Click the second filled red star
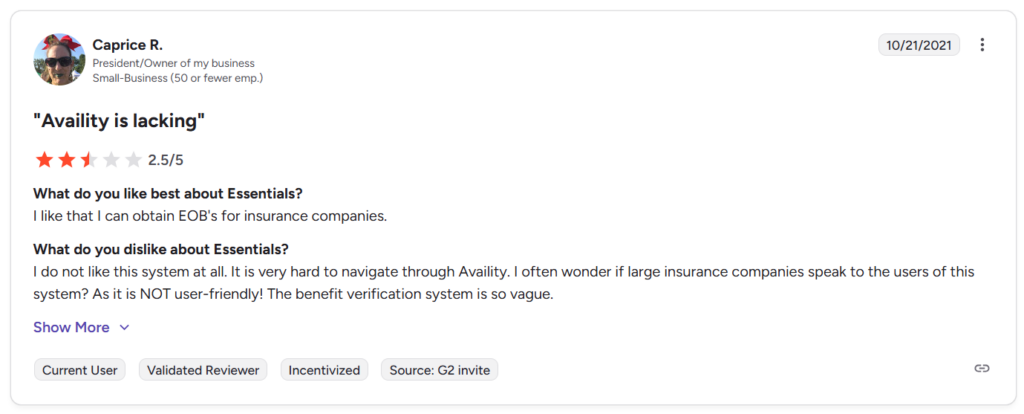 (x=66, y=159)
